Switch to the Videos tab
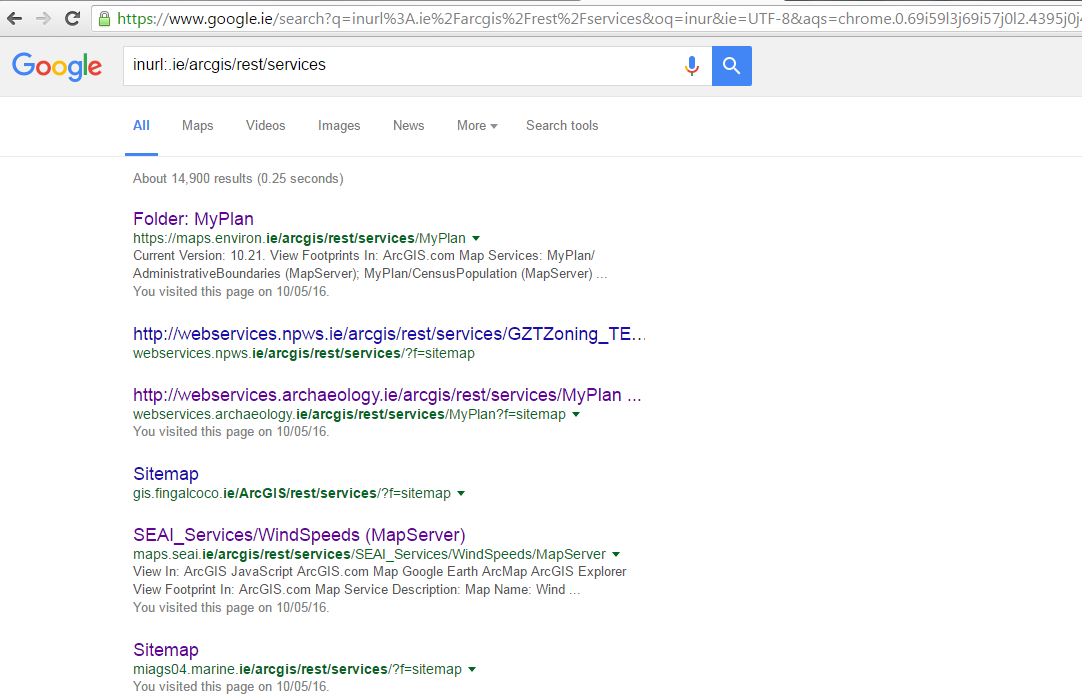Image resolution: width=1082 pixels, height=697 pixels. click(266, 126)
